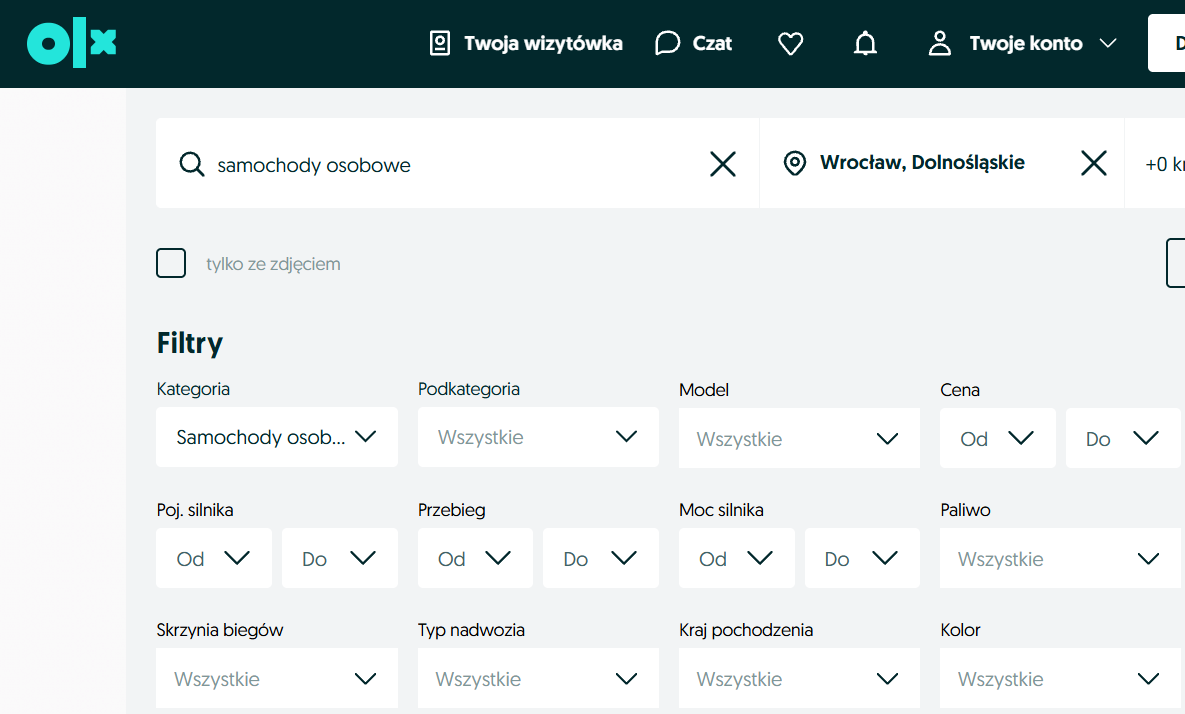Open the Skrzynia biegów dropdown

(277, 678)
